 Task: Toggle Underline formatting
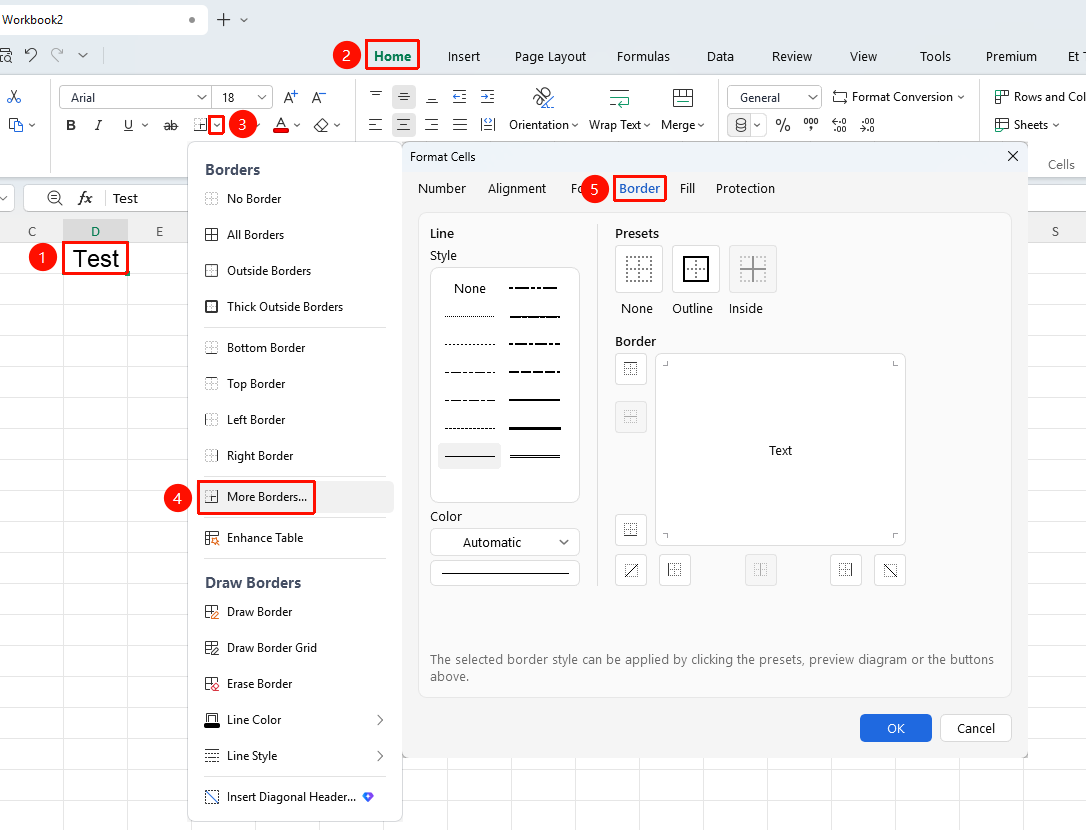[128, 125]
